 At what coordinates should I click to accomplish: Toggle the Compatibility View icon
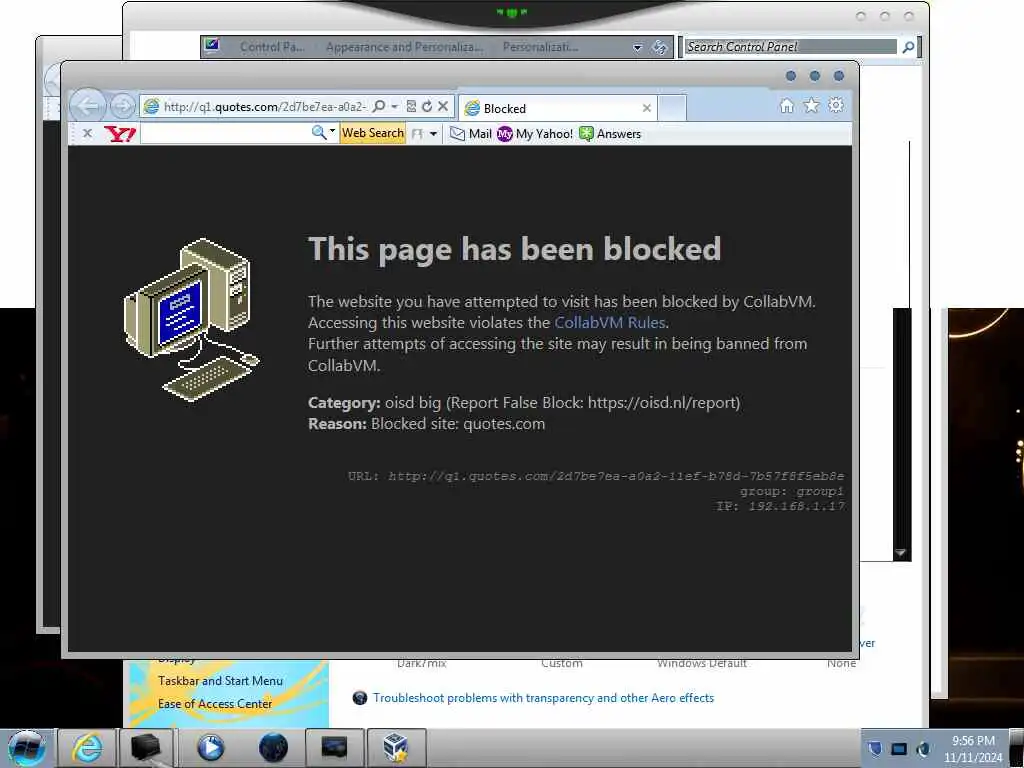pyautogui.click(x=411, y=106)
